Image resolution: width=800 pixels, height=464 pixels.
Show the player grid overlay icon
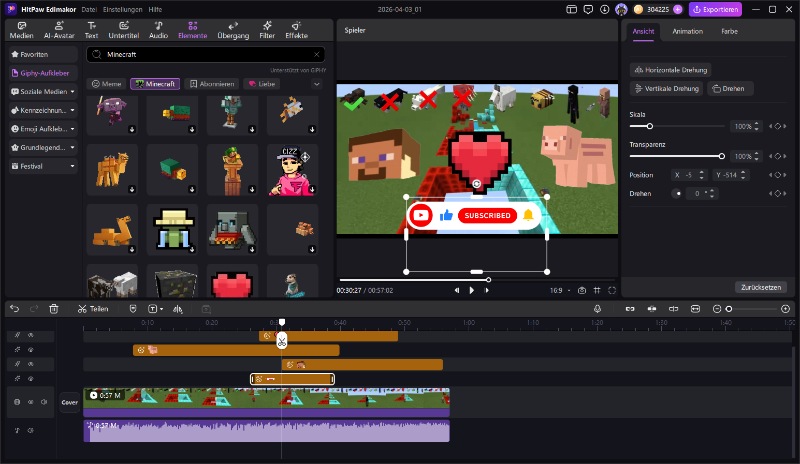point(597,290)
